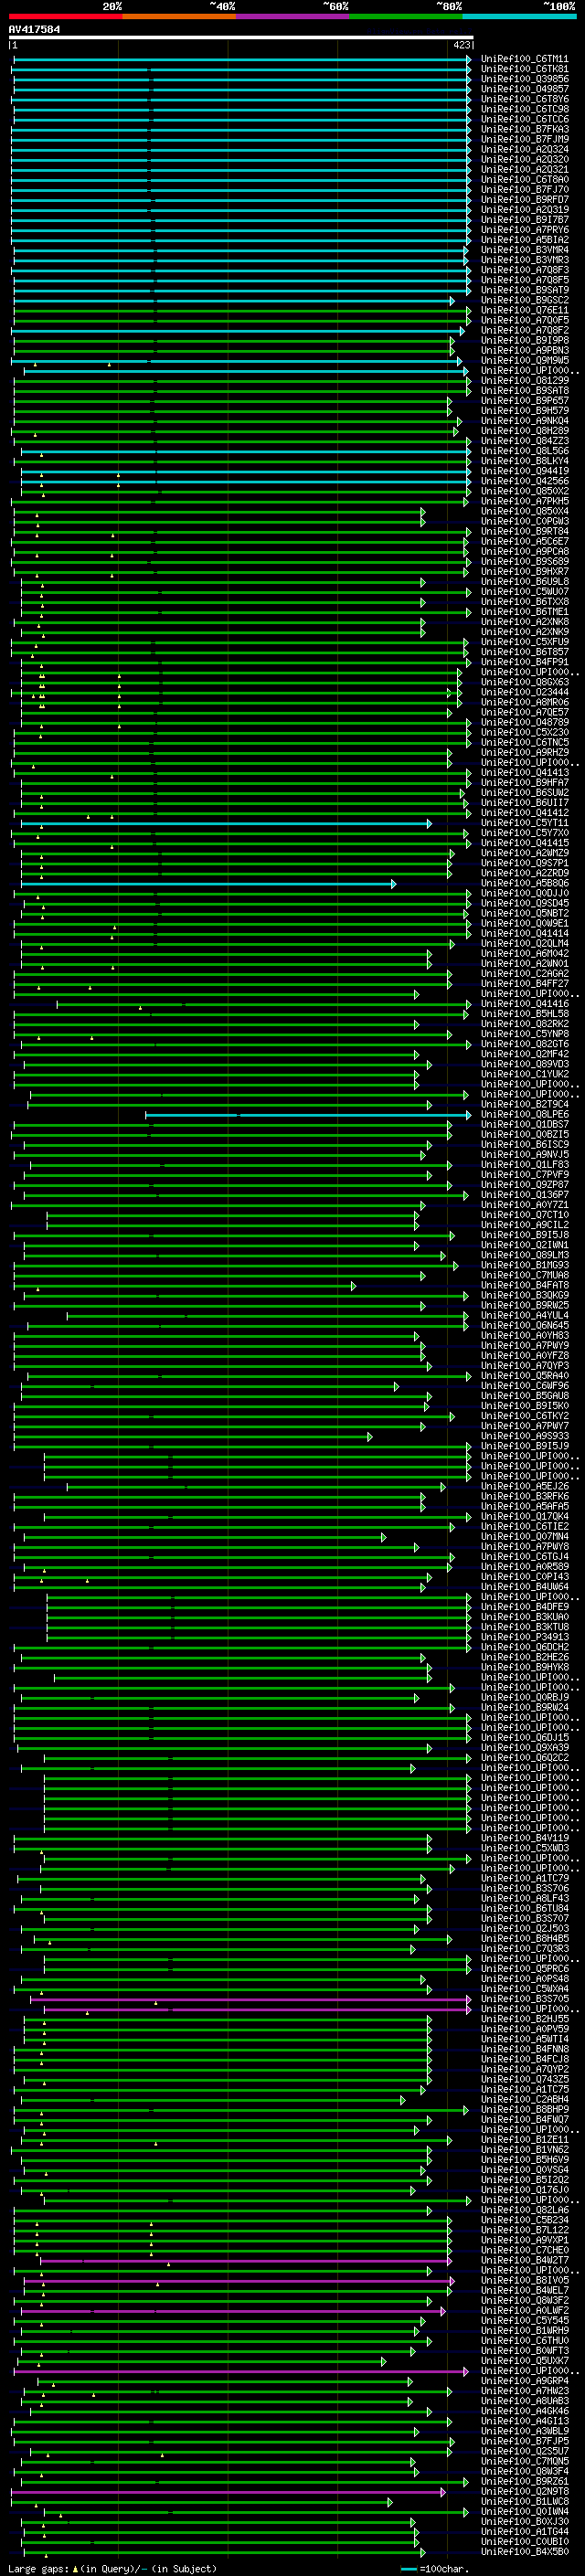Click UniRef100_P34913 label
The height and width of the screenshot is (2576, 585).
[x=524, y=1638]
